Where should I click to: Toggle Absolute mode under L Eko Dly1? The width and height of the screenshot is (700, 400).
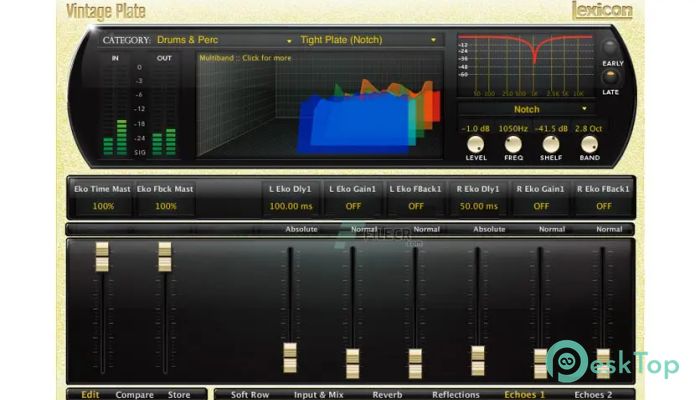coord(301,229)
